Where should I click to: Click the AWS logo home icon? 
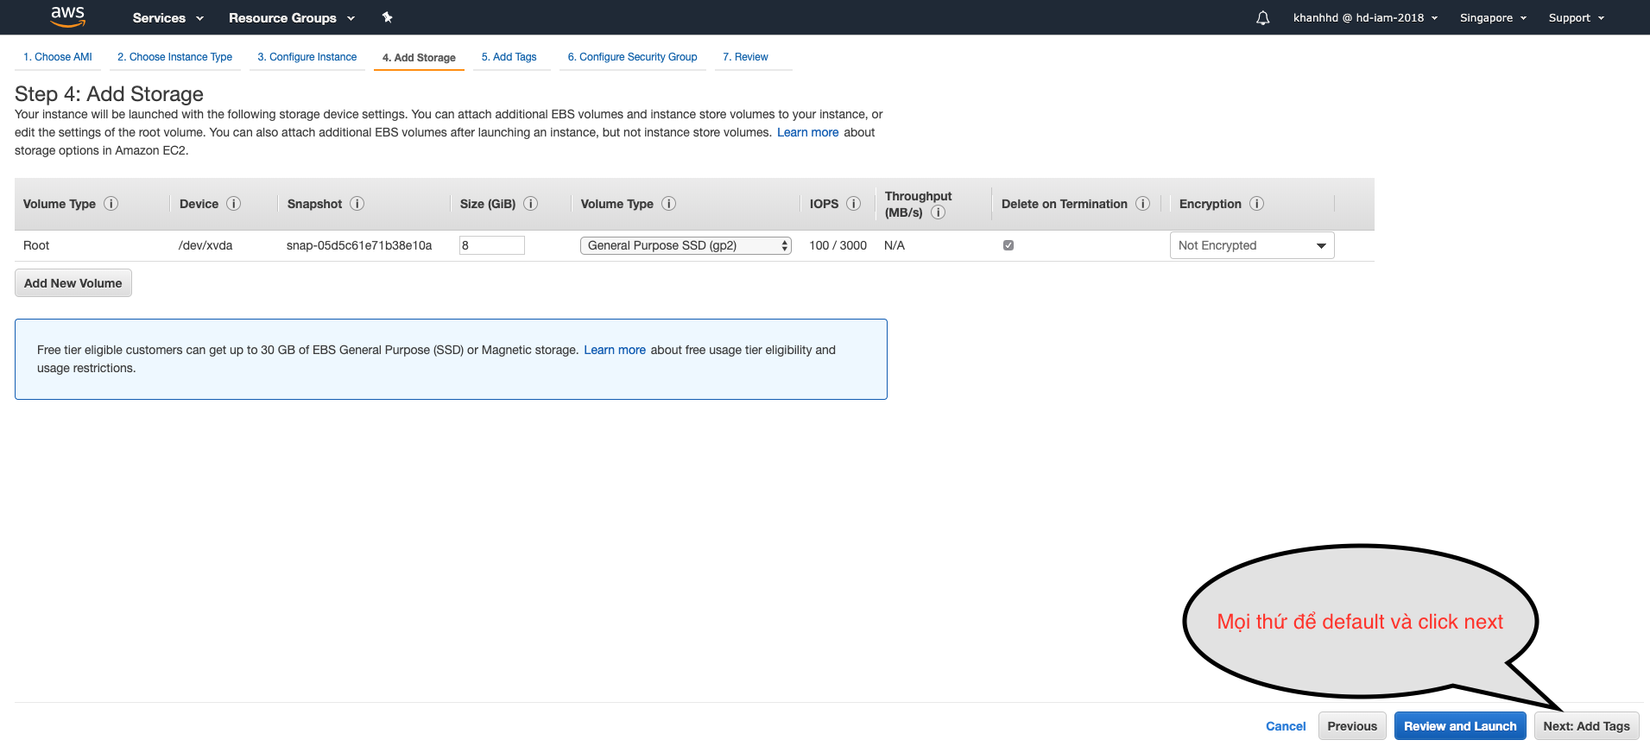point(68,17)
